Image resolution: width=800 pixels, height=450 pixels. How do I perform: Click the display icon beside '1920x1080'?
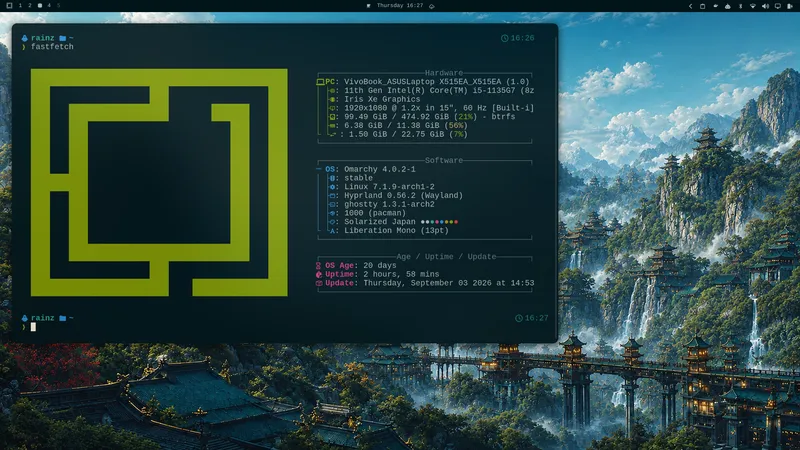coord(332,108)
